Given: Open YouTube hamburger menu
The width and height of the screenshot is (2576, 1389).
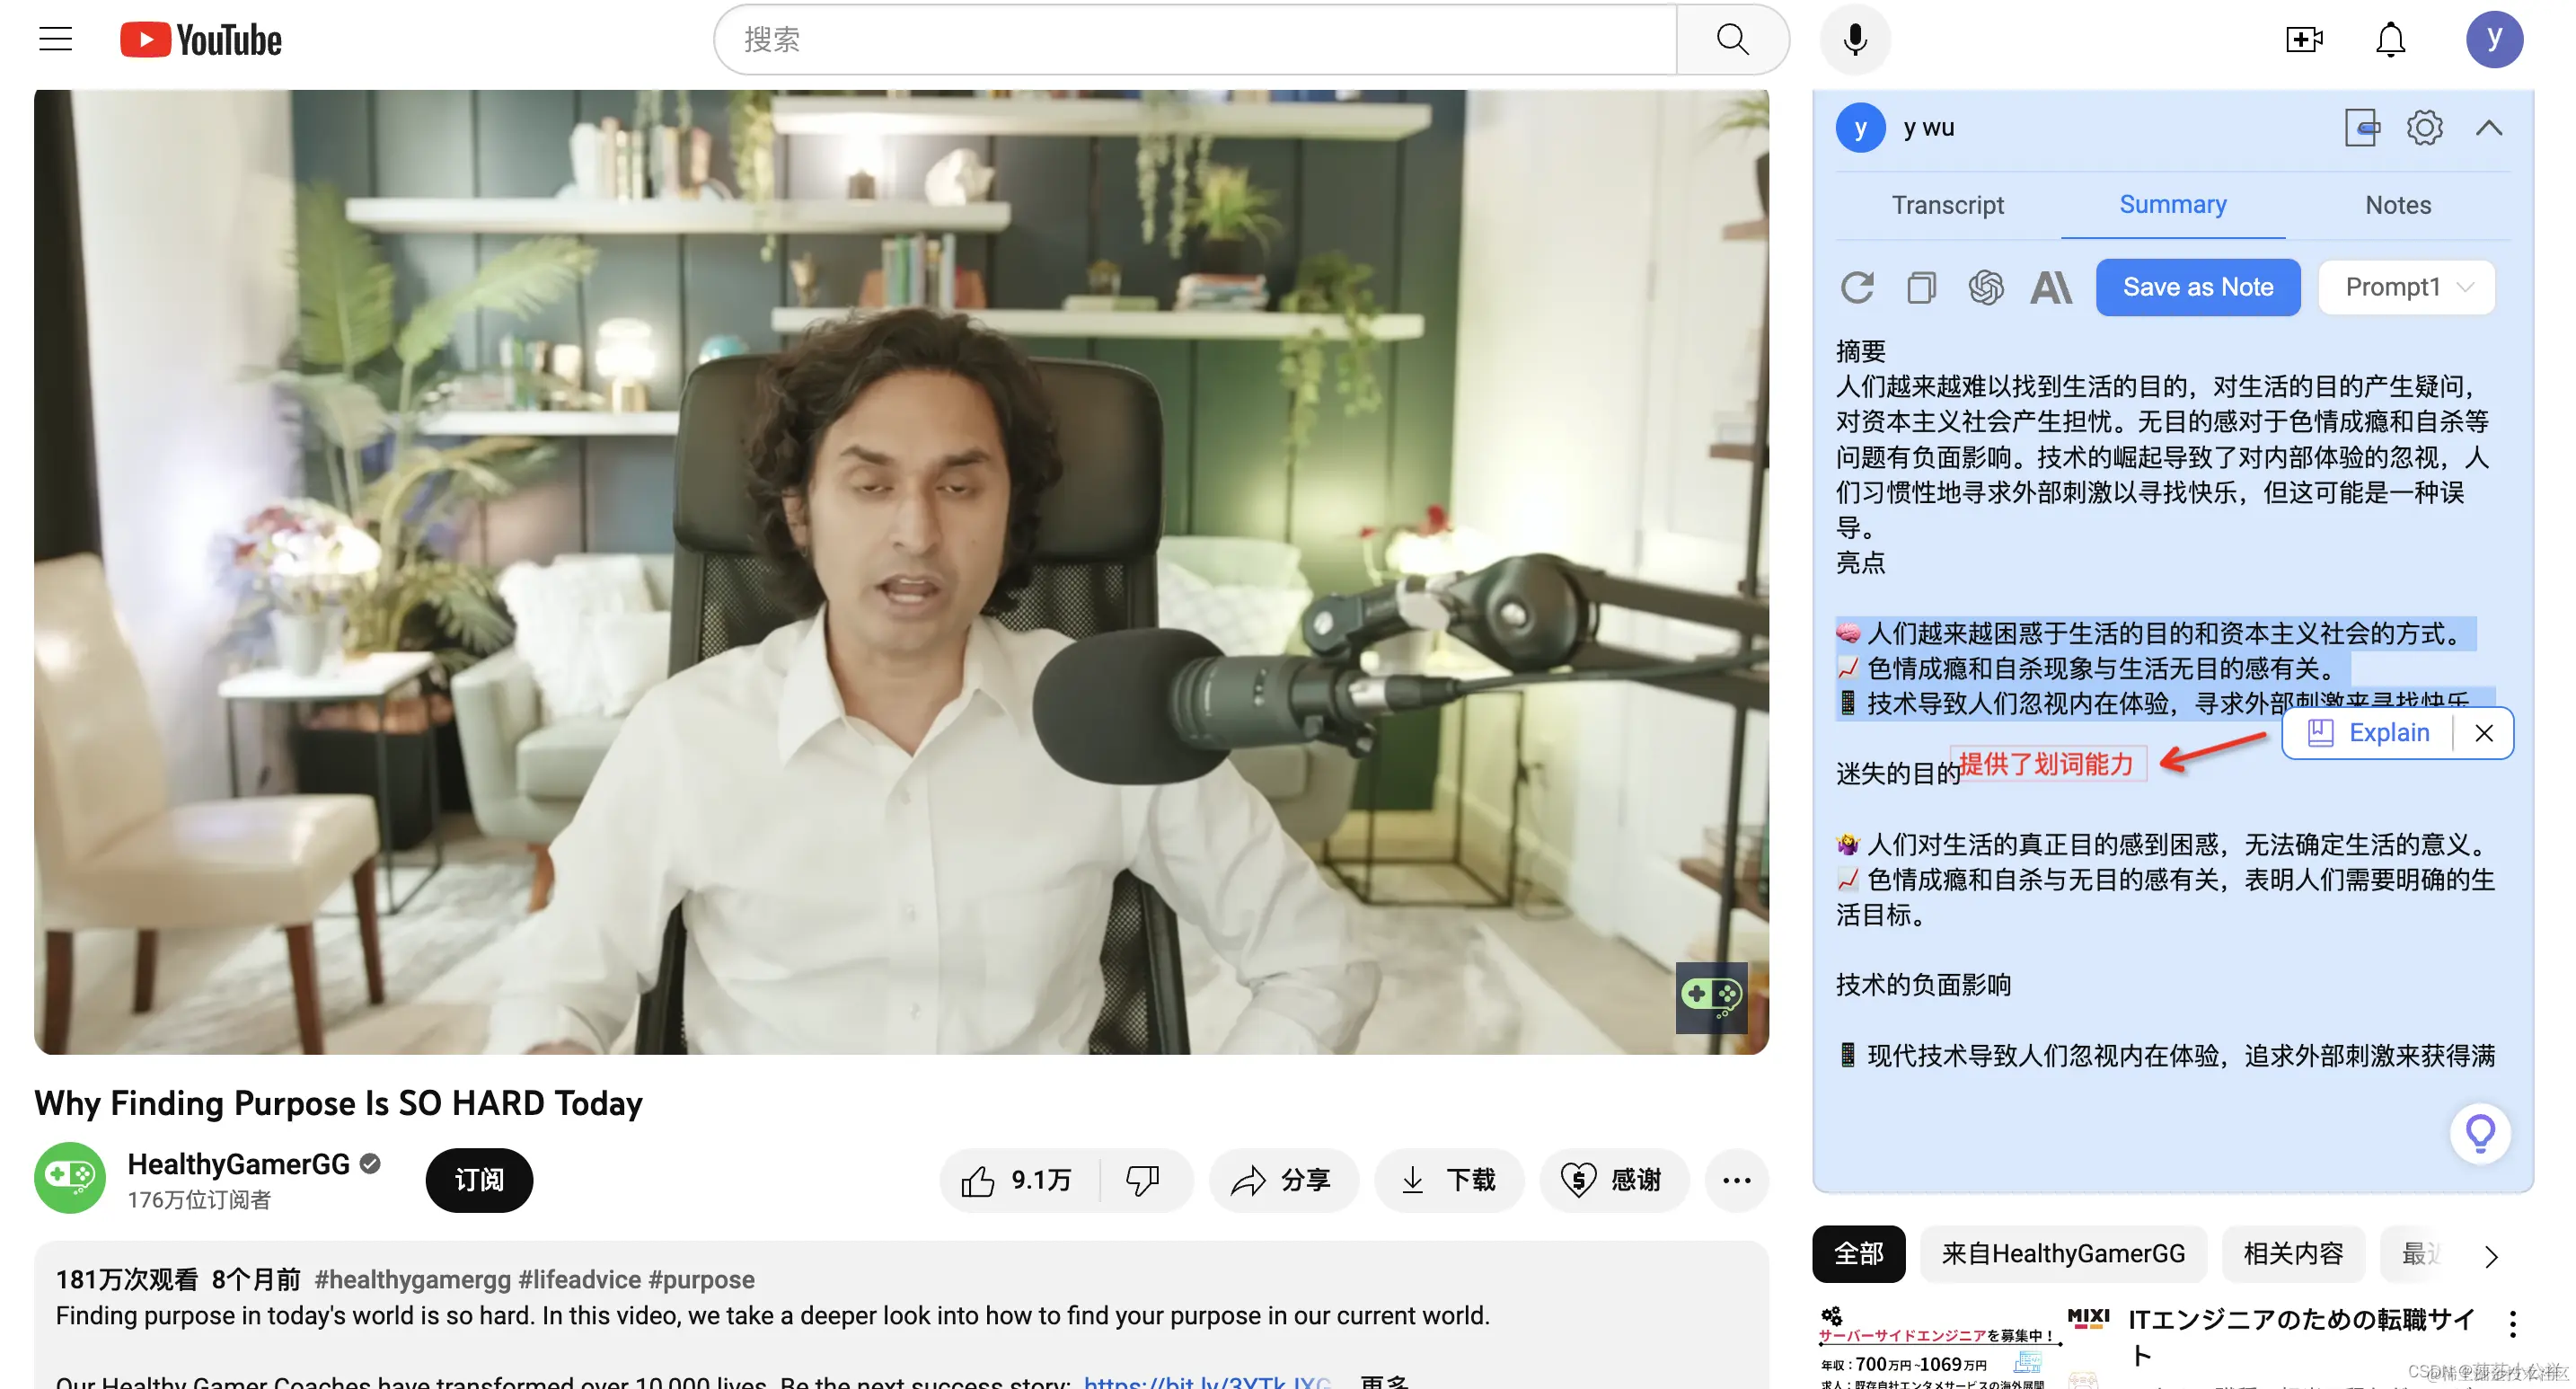Looking at the screenshot, I should (56, 40).
